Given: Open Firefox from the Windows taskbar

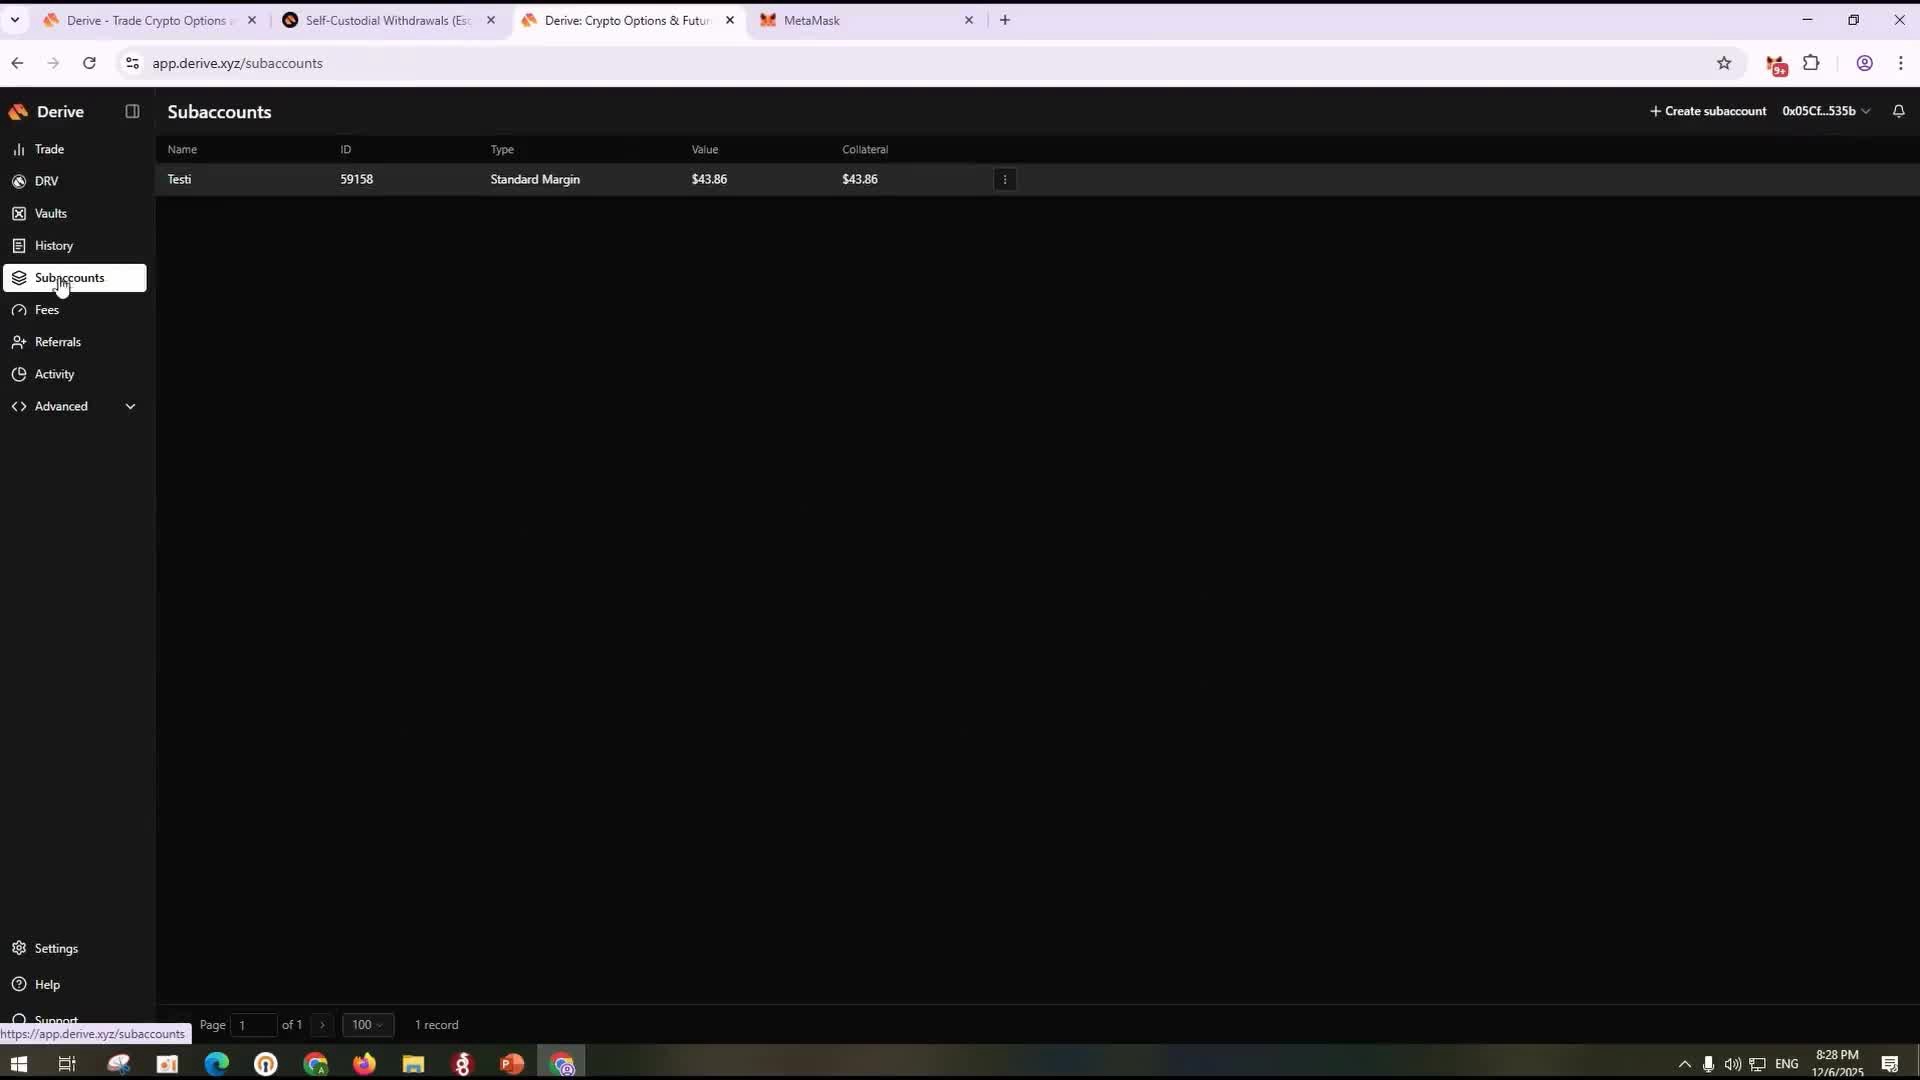Looking at the screenshot, I should click(364, 1063).
